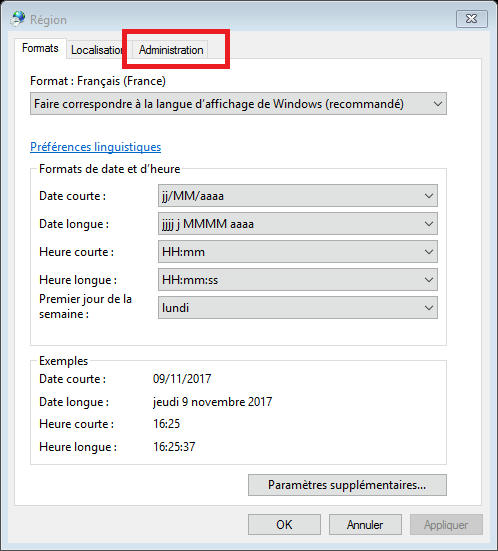Click the chevron arrow beside jj/MM/aaaa

(428, 196)
